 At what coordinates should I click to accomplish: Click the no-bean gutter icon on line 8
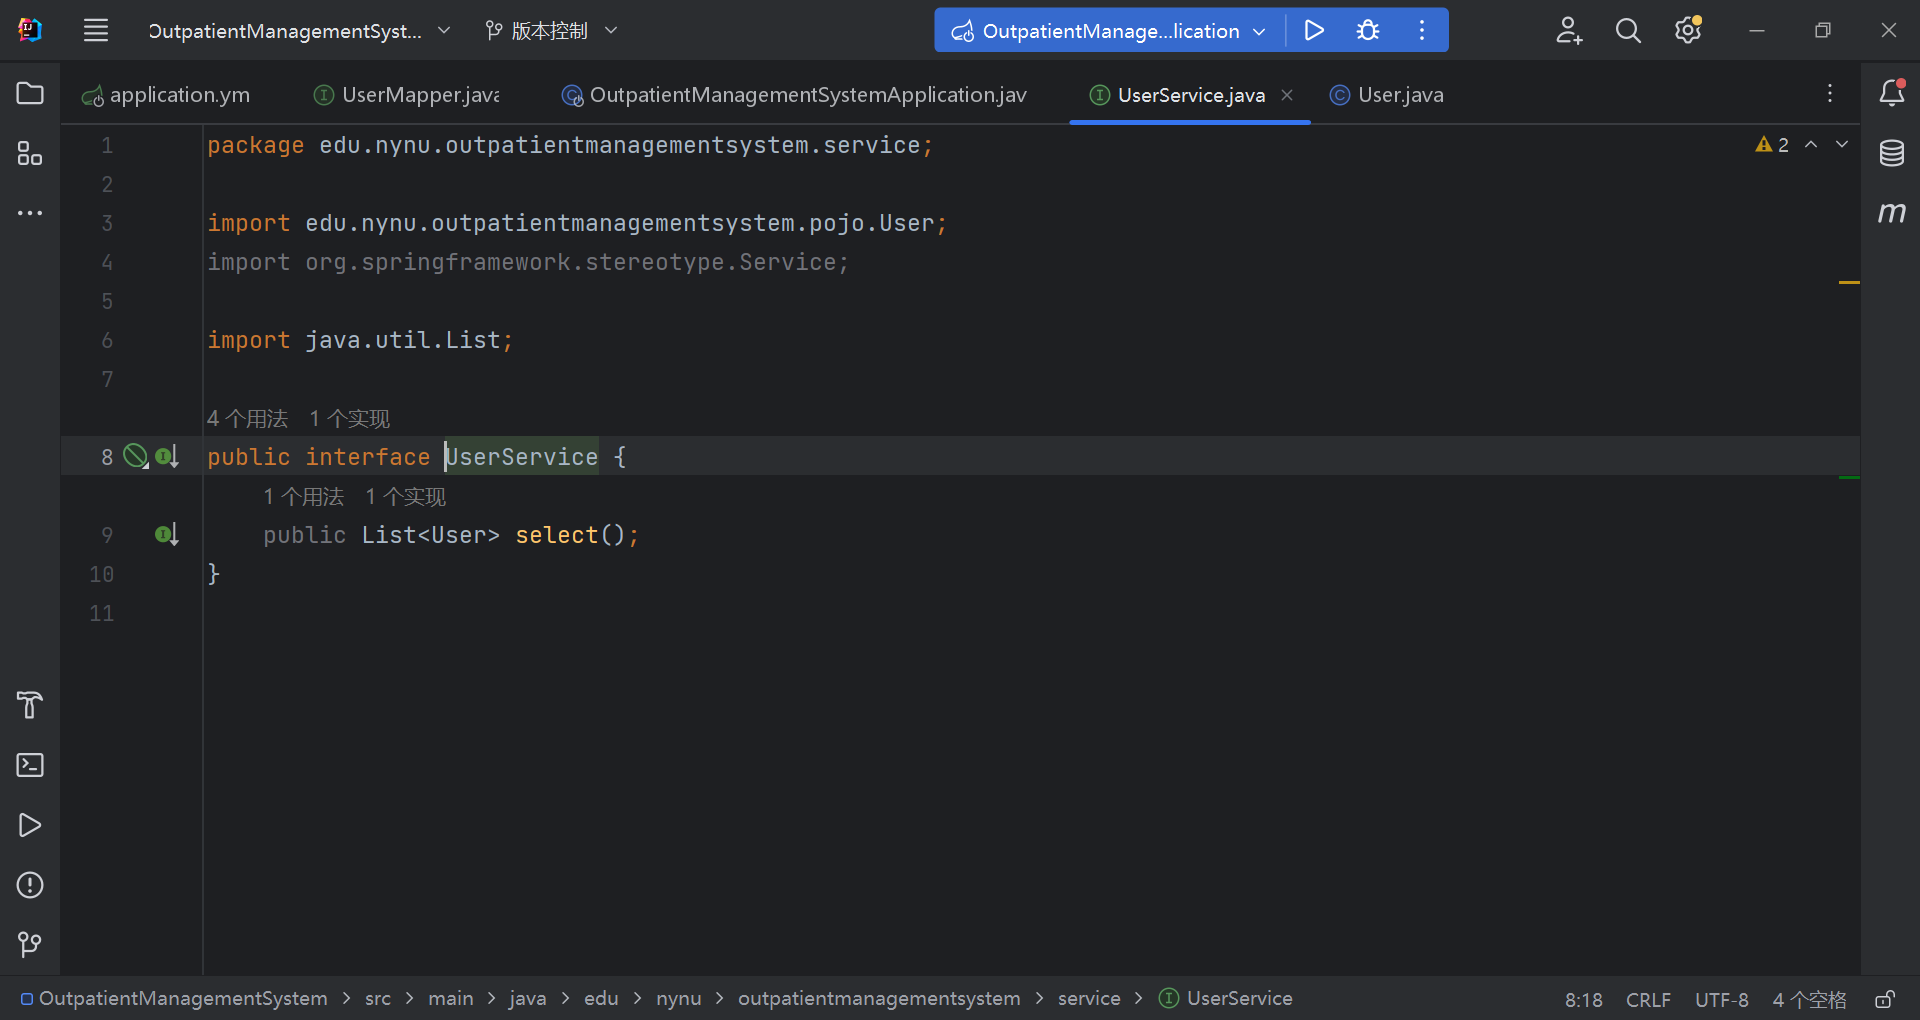pyautogui.click(x=136, y=457)
